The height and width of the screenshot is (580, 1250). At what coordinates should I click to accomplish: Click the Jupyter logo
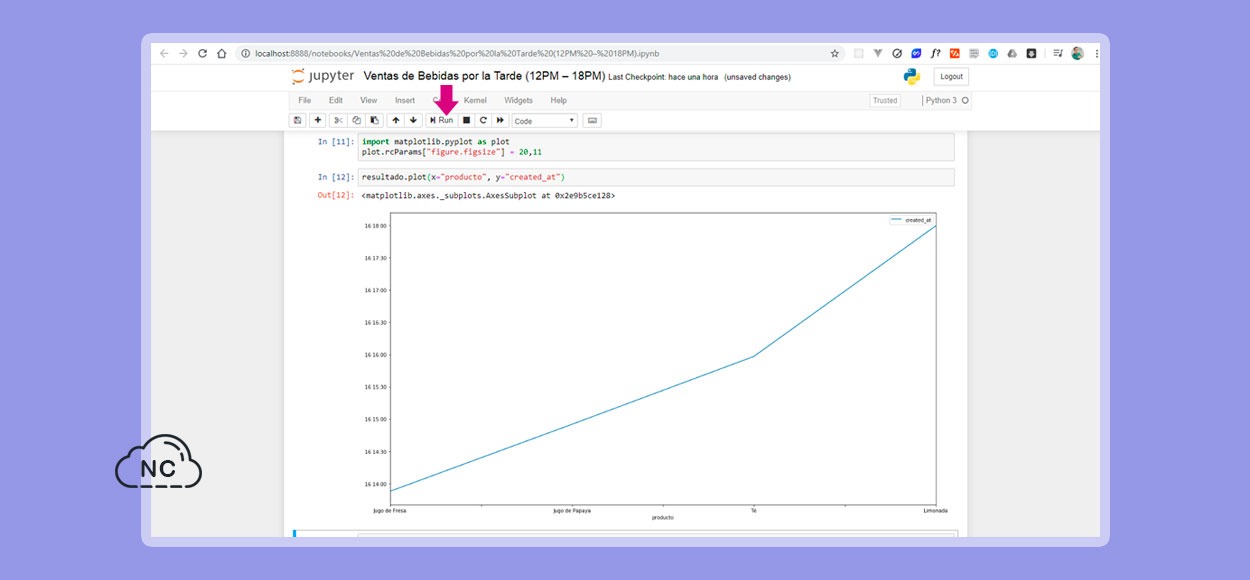[322, 76]
